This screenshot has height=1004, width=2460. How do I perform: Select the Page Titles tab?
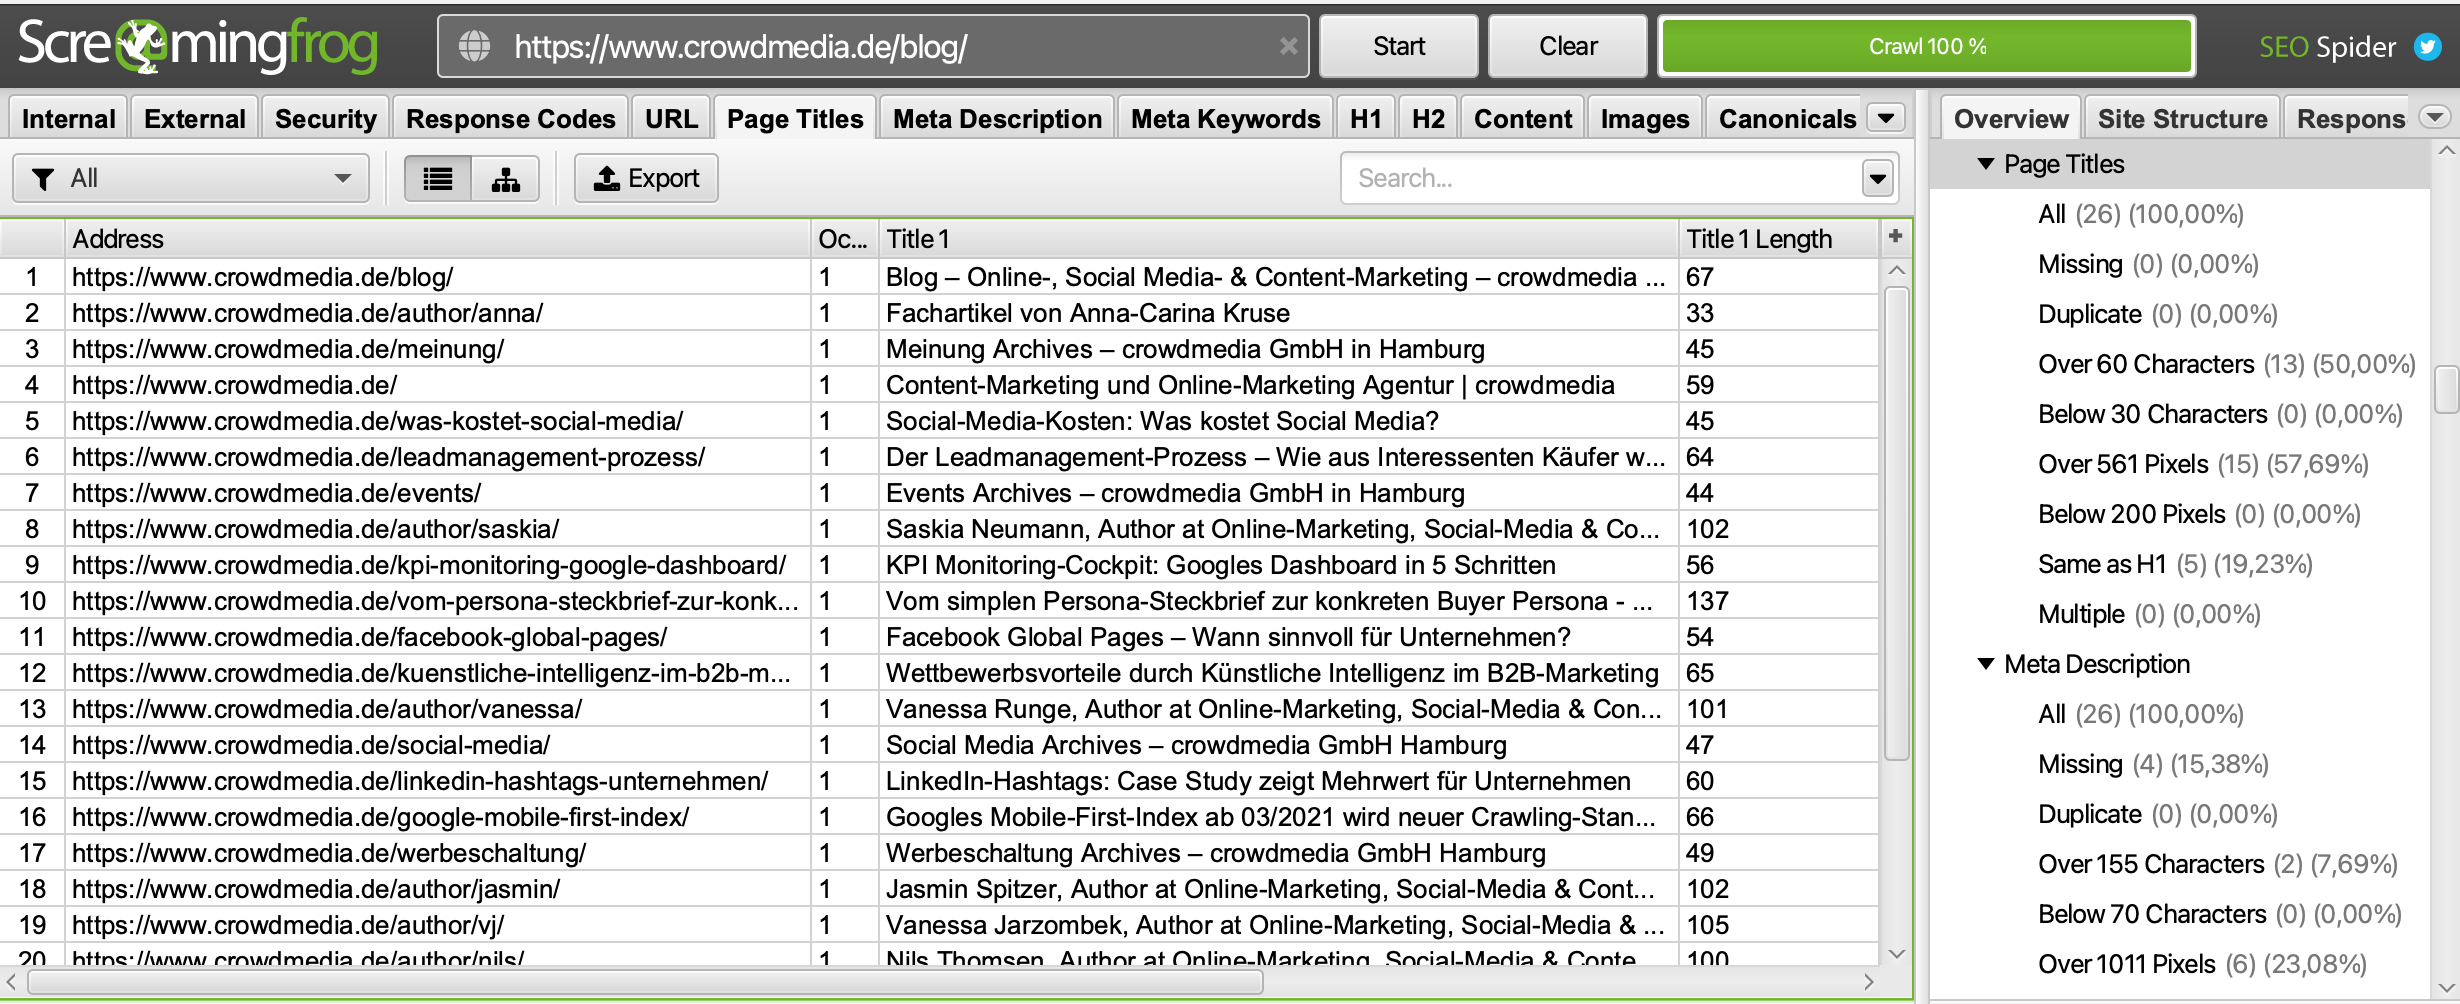(x=795, y=119)
